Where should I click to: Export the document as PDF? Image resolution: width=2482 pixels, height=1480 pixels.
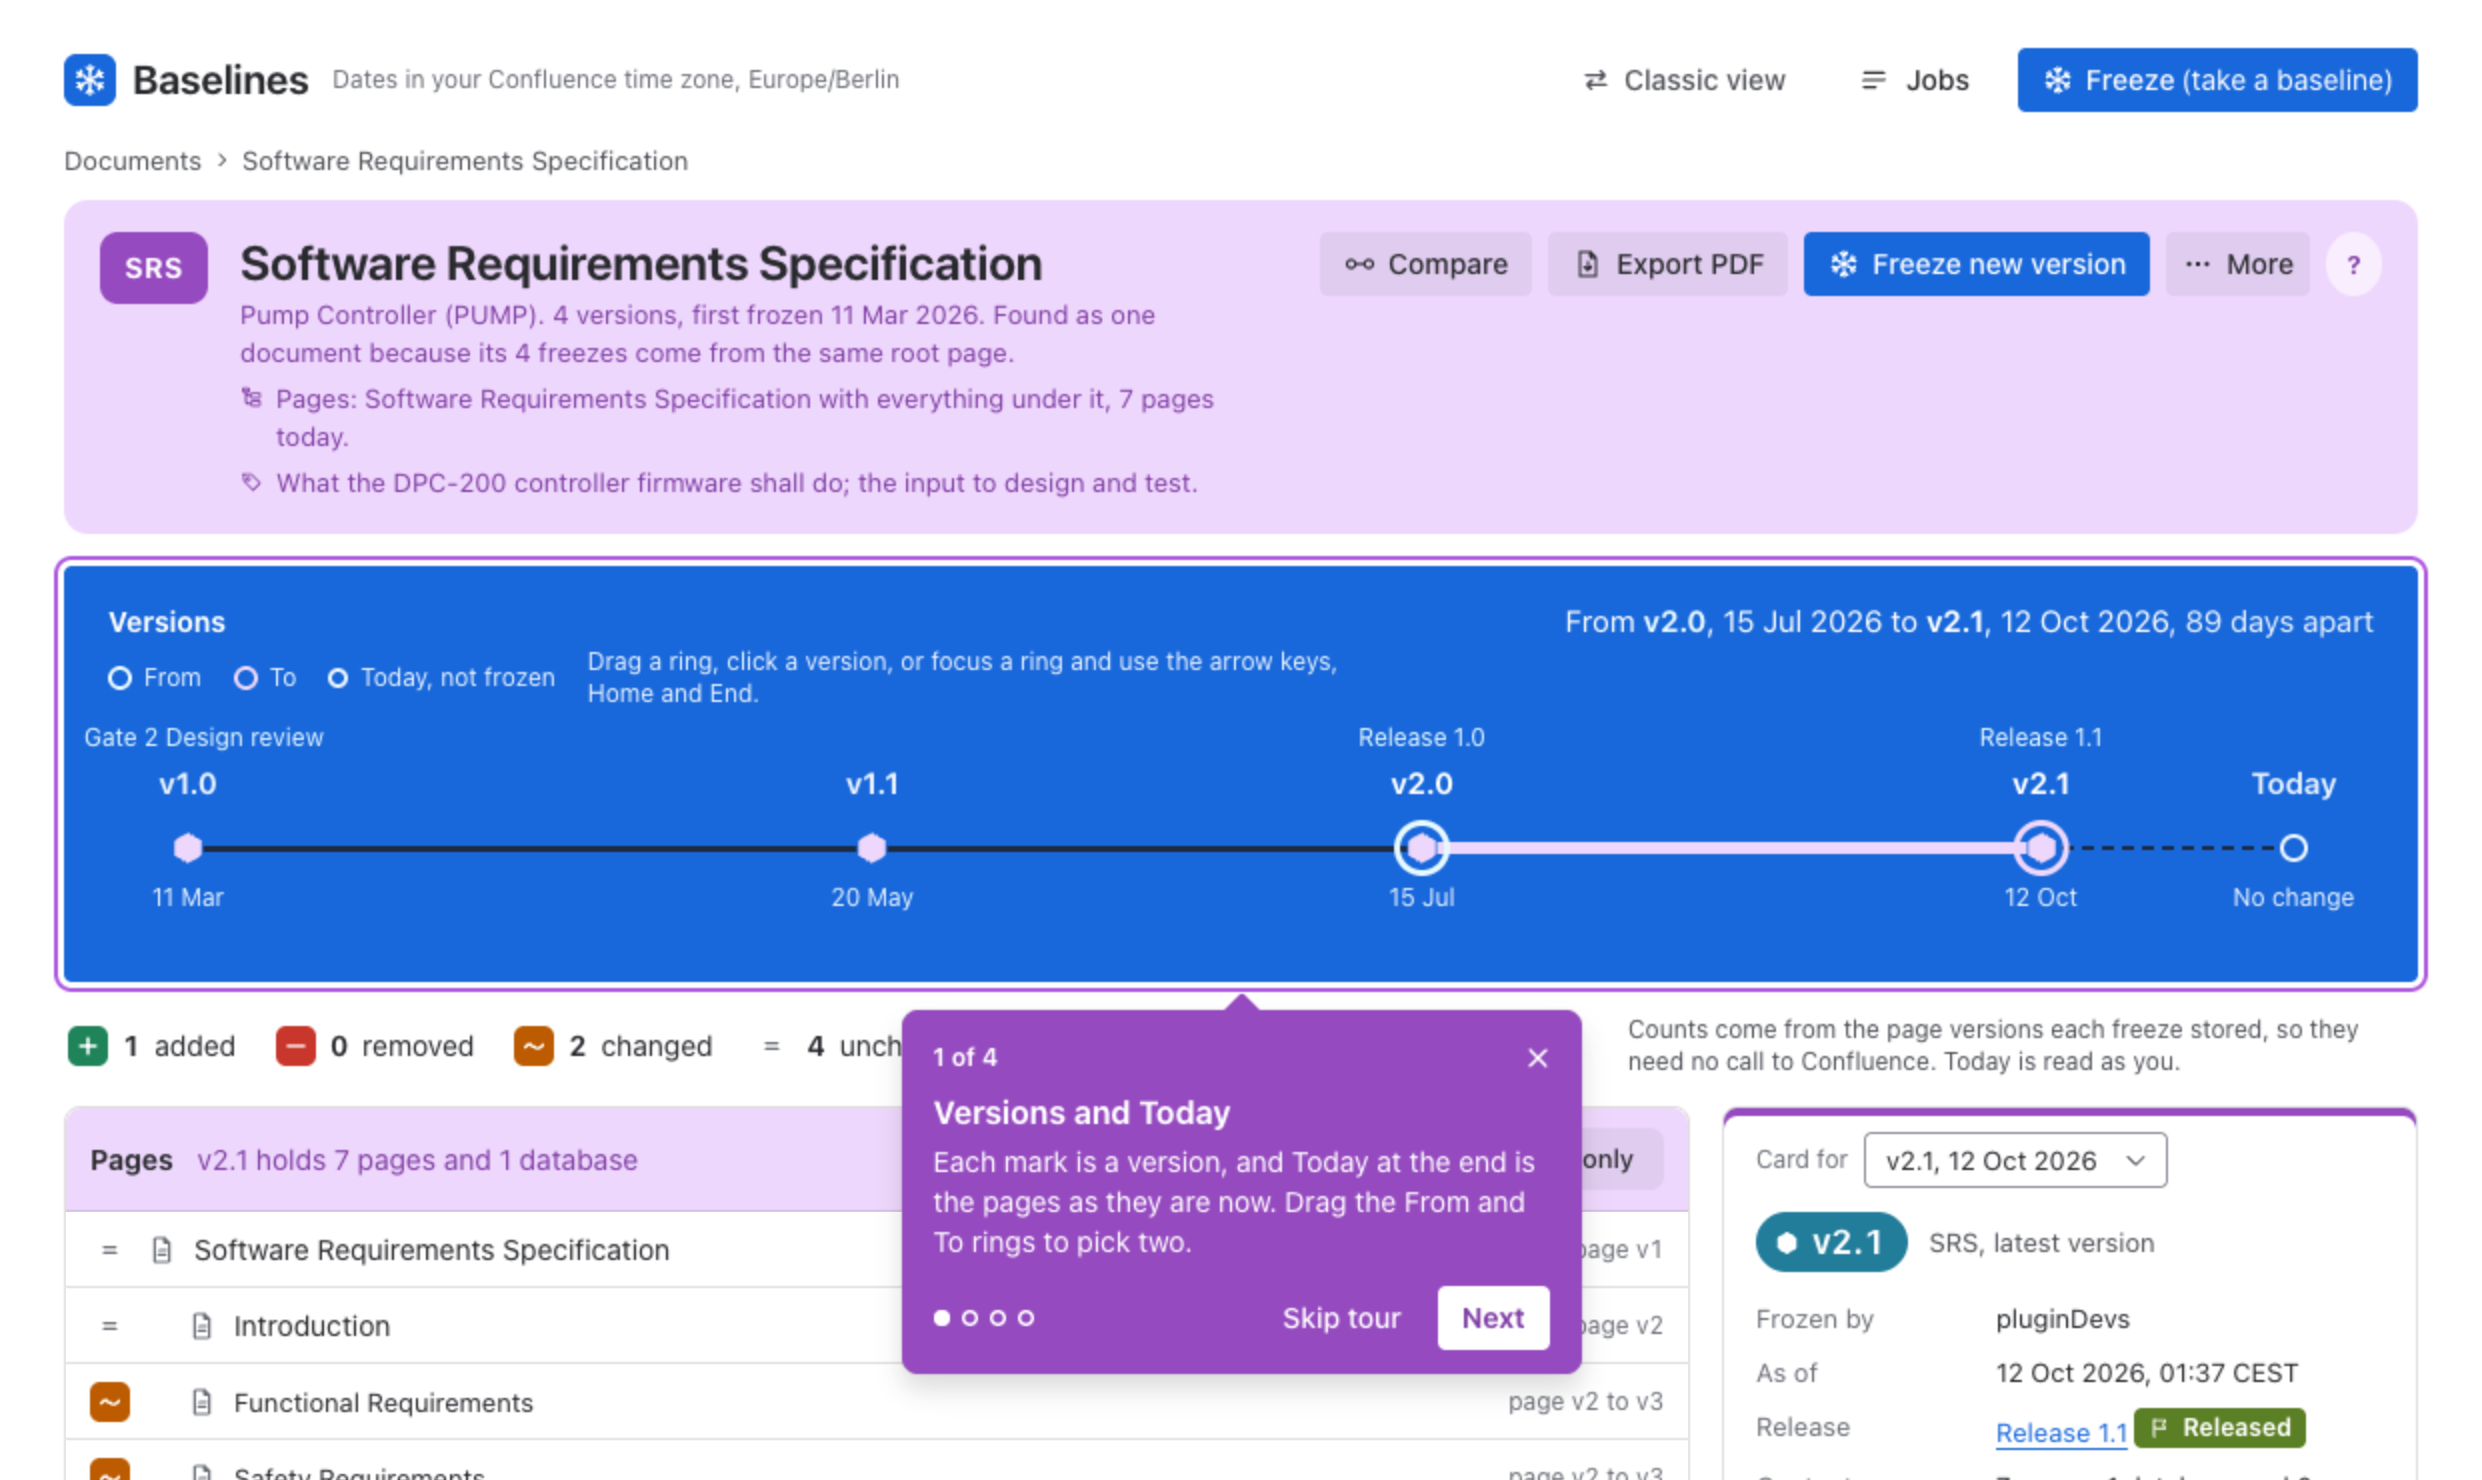pos(1667,264)
